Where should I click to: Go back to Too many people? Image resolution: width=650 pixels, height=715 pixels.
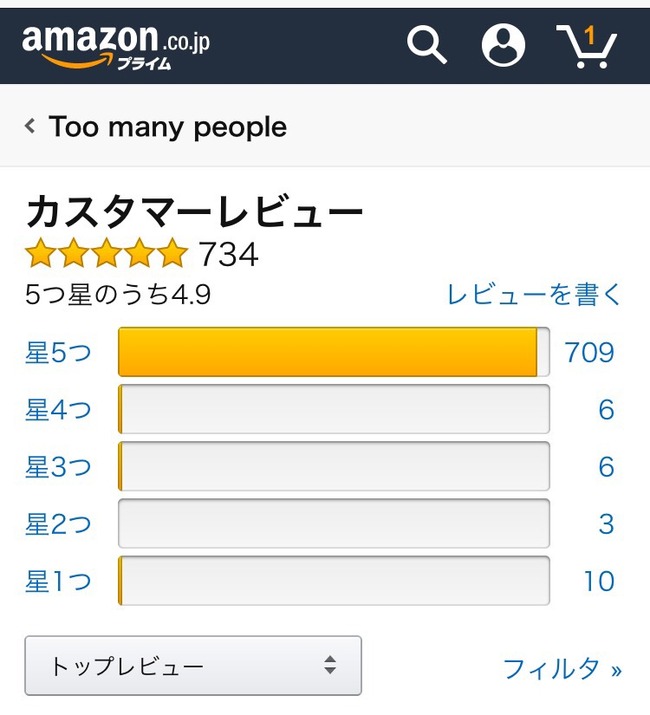167,127
